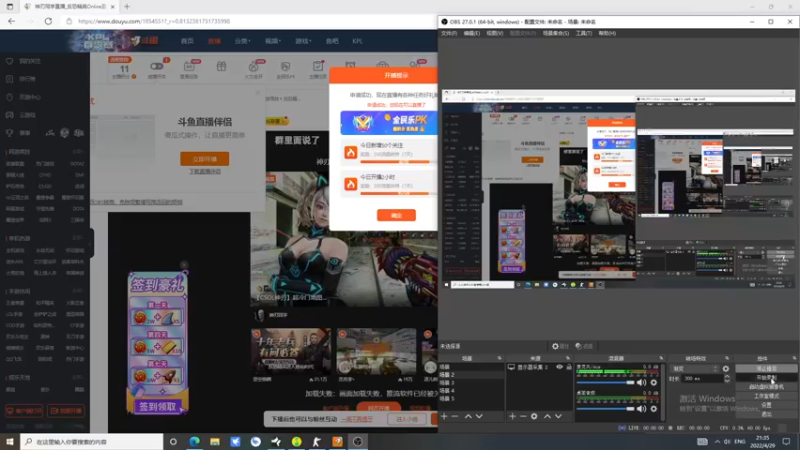800x450 pixels.
Task: Open the scene transition type dropdown
Action: 695,369
